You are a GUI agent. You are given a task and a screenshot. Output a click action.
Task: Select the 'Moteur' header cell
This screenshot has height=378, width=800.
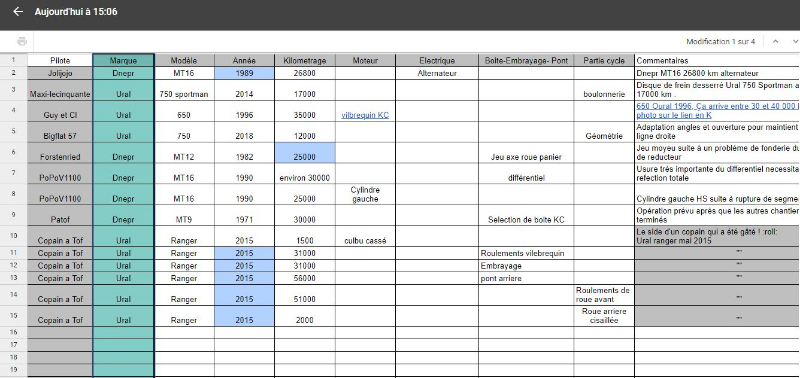coord(365,60)
